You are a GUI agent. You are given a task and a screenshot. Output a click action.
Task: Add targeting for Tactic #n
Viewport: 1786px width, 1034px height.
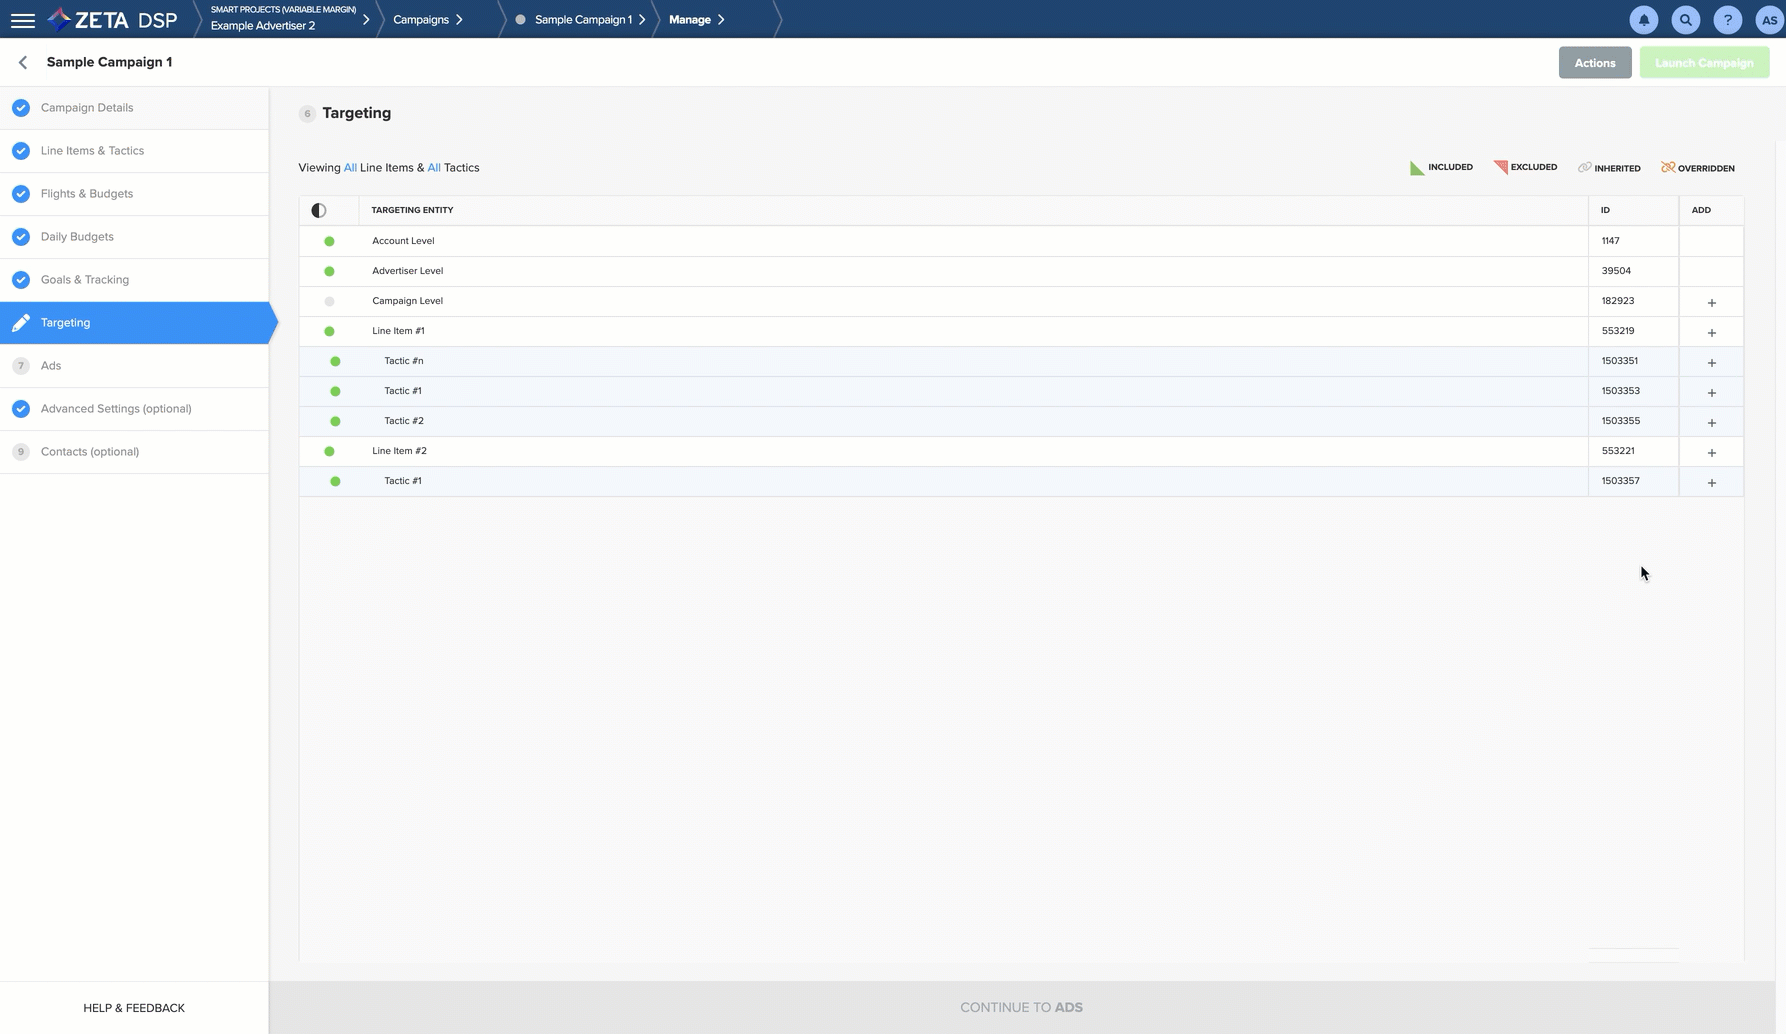pyautogui.click(x=1711, y=362)
